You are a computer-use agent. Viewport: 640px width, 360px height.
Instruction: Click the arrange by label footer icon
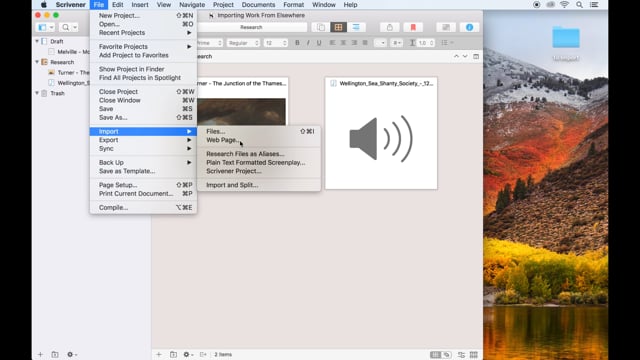(x=461, y=354)
